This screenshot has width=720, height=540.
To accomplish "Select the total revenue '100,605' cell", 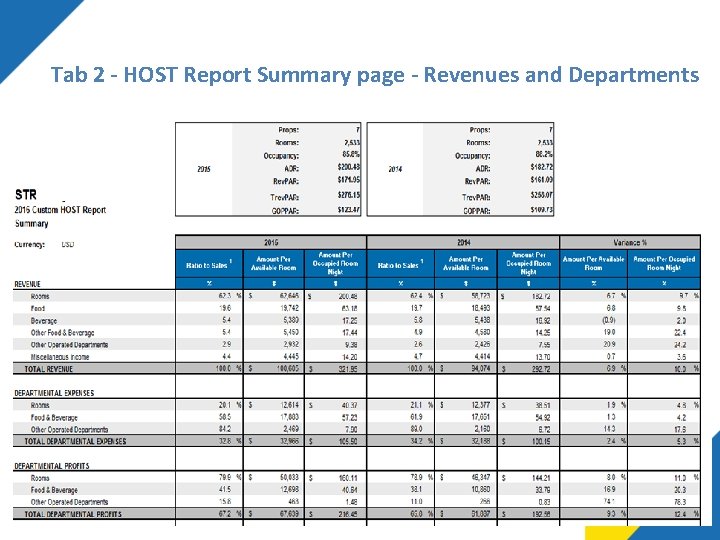I will pyautogui.click(x=288, y=369).
